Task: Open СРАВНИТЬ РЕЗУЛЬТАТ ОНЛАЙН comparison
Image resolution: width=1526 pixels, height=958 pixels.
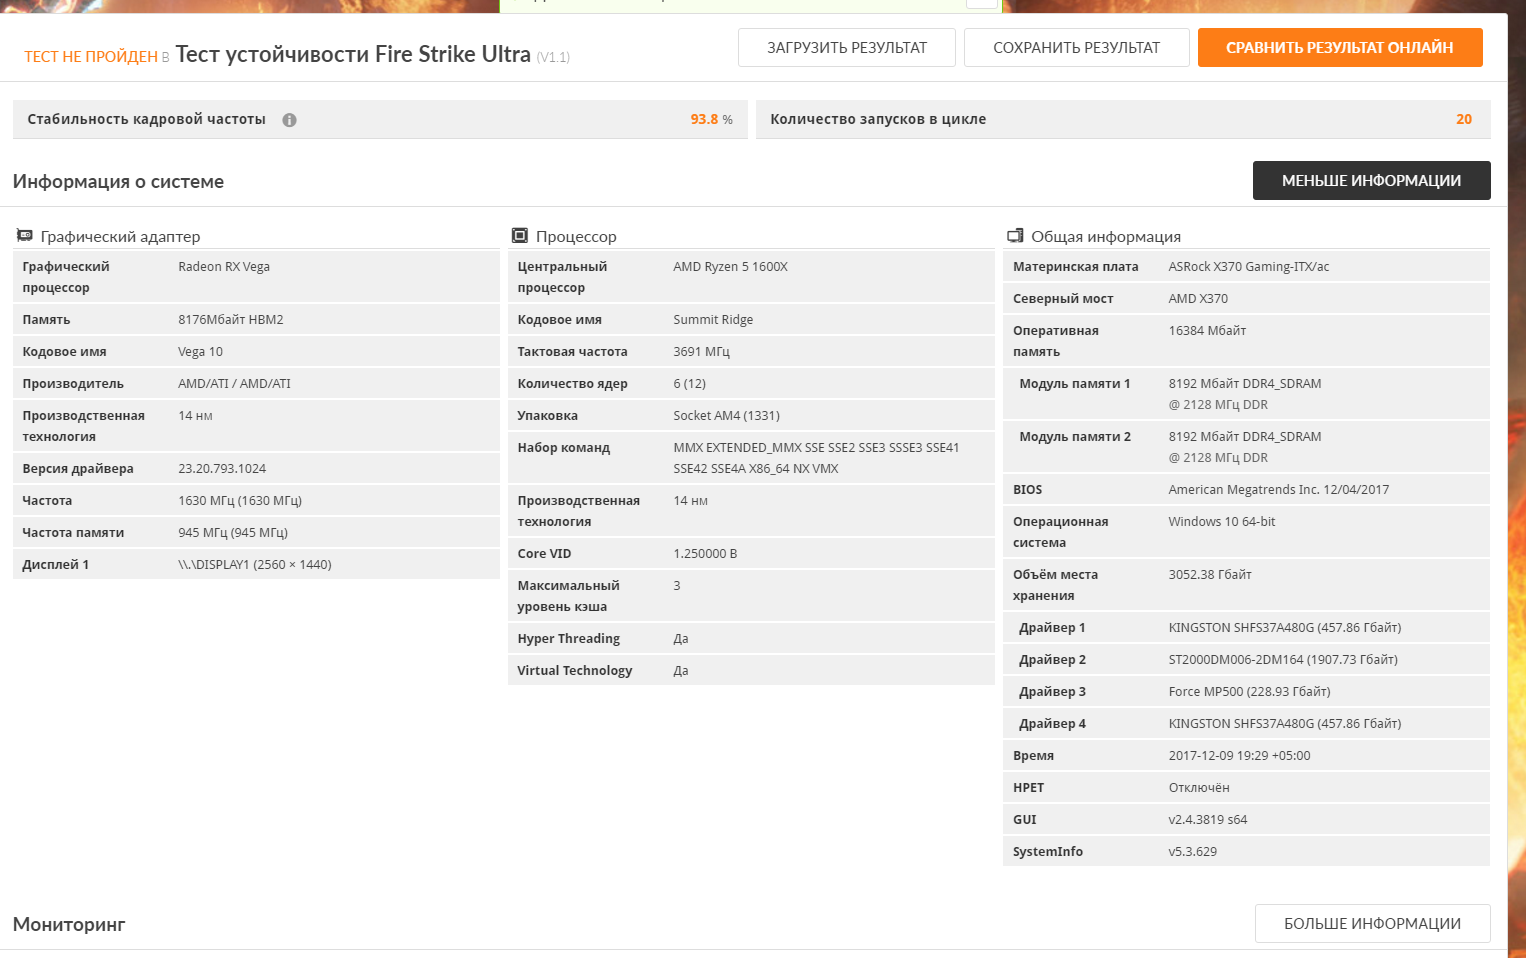Action: tap(1340, 48)
